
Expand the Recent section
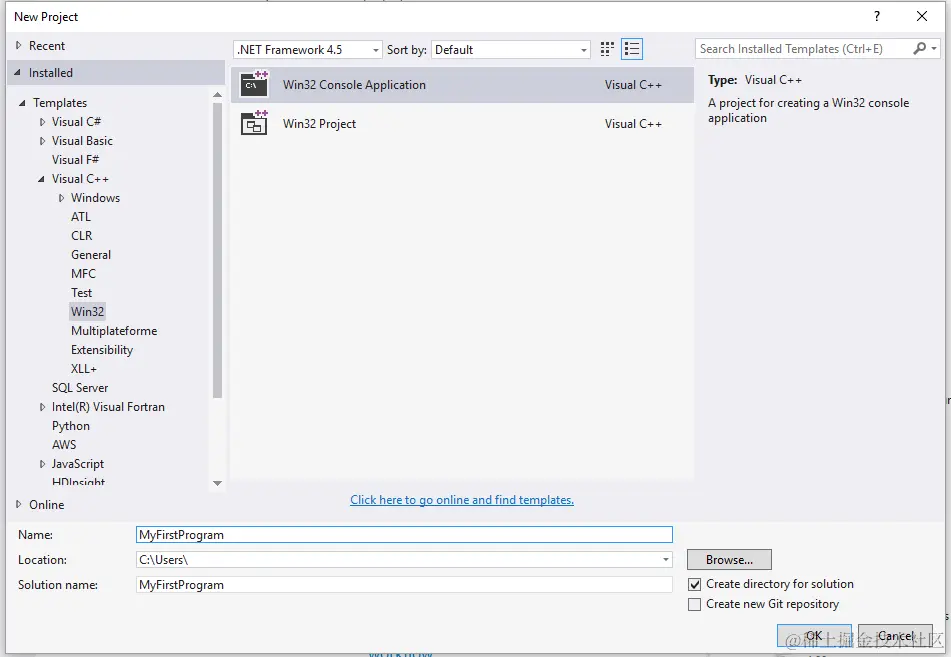18,45
